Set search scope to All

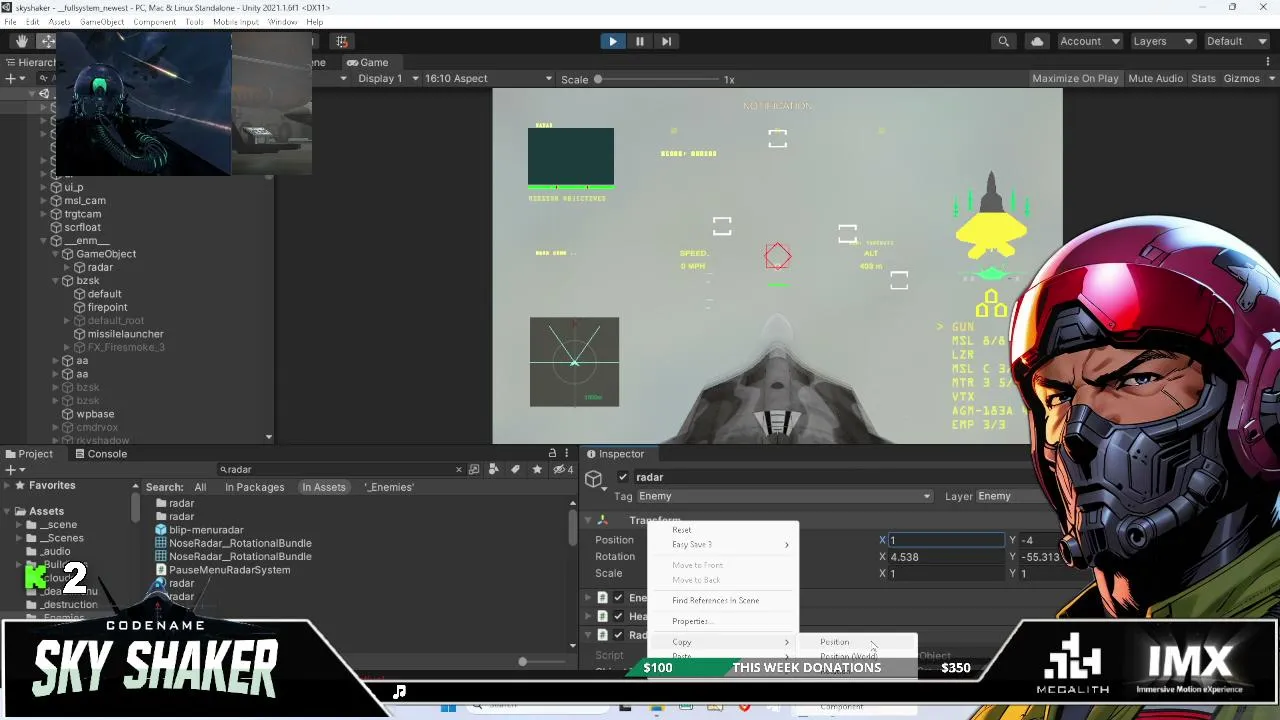[200, 487]
